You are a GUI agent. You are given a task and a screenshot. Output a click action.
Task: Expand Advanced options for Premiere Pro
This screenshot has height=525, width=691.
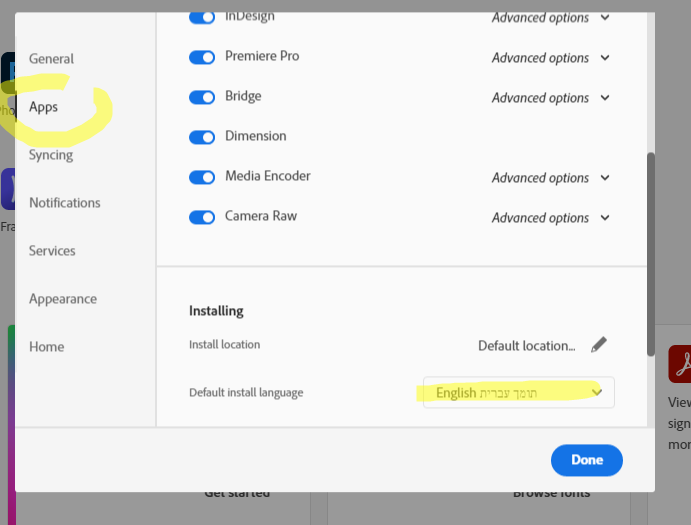click(550, 58)
